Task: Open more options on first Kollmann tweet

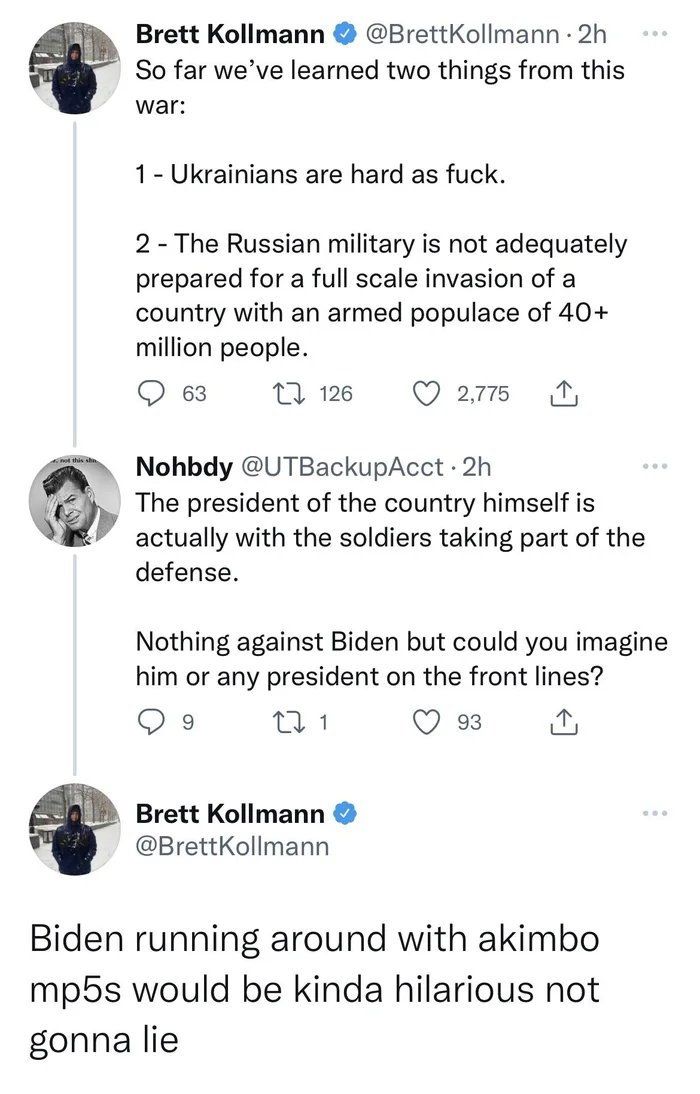Action: click(x=654, y=35)
